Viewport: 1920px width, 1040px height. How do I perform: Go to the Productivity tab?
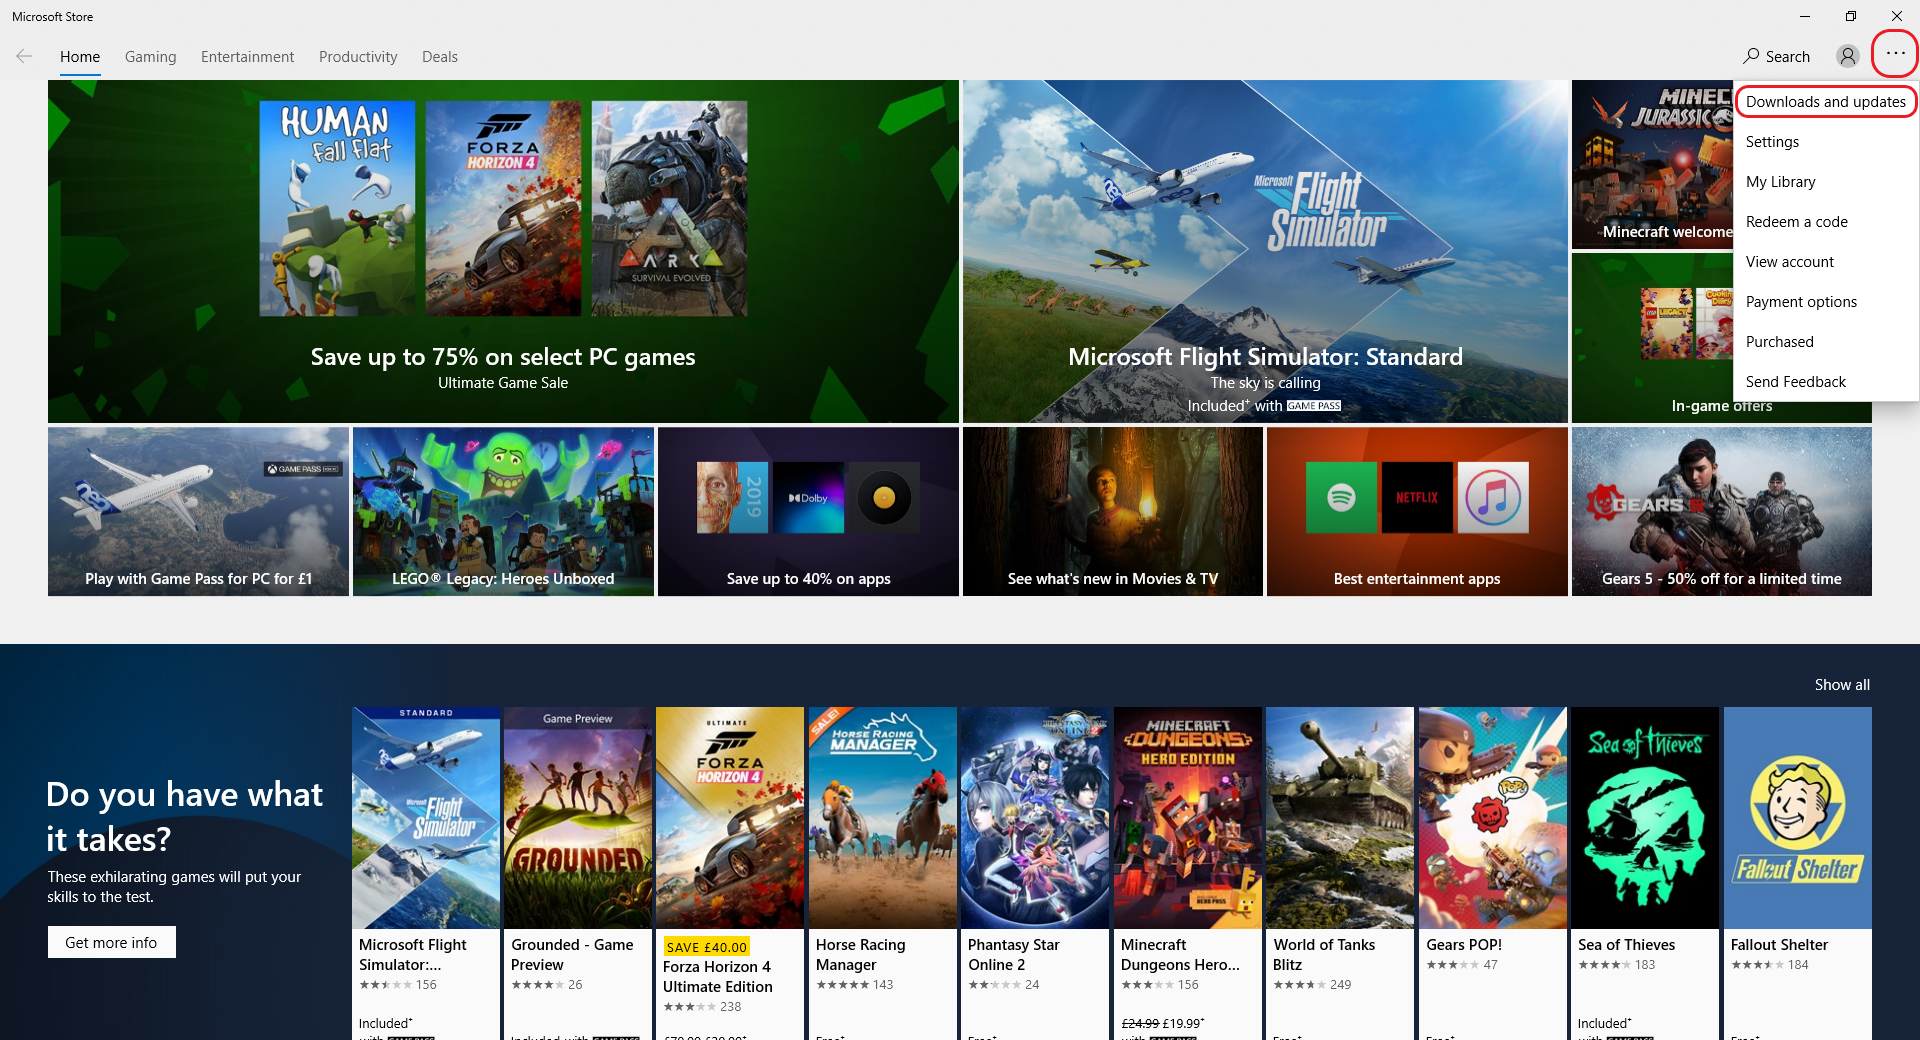pyautogui.click(x=358, y=57)
